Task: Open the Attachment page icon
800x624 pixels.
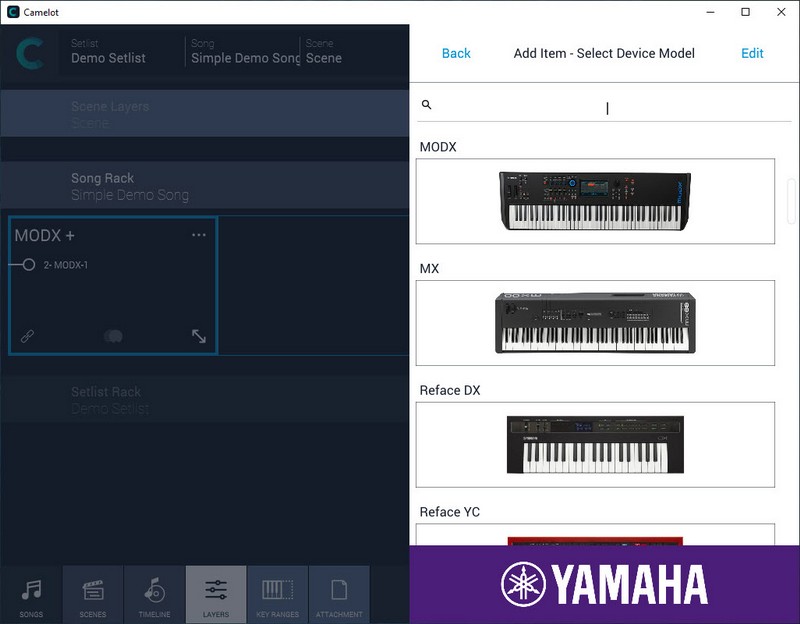Action: coord(339,594)
